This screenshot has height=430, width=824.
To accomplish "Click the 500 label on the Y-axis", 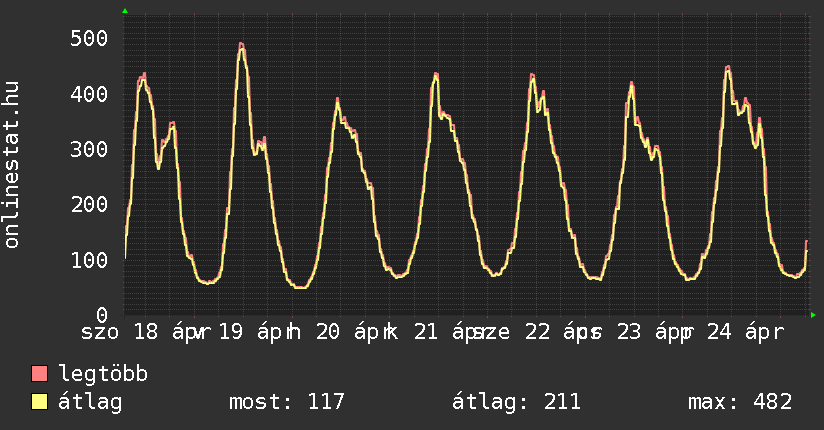I will coord(90,39).
